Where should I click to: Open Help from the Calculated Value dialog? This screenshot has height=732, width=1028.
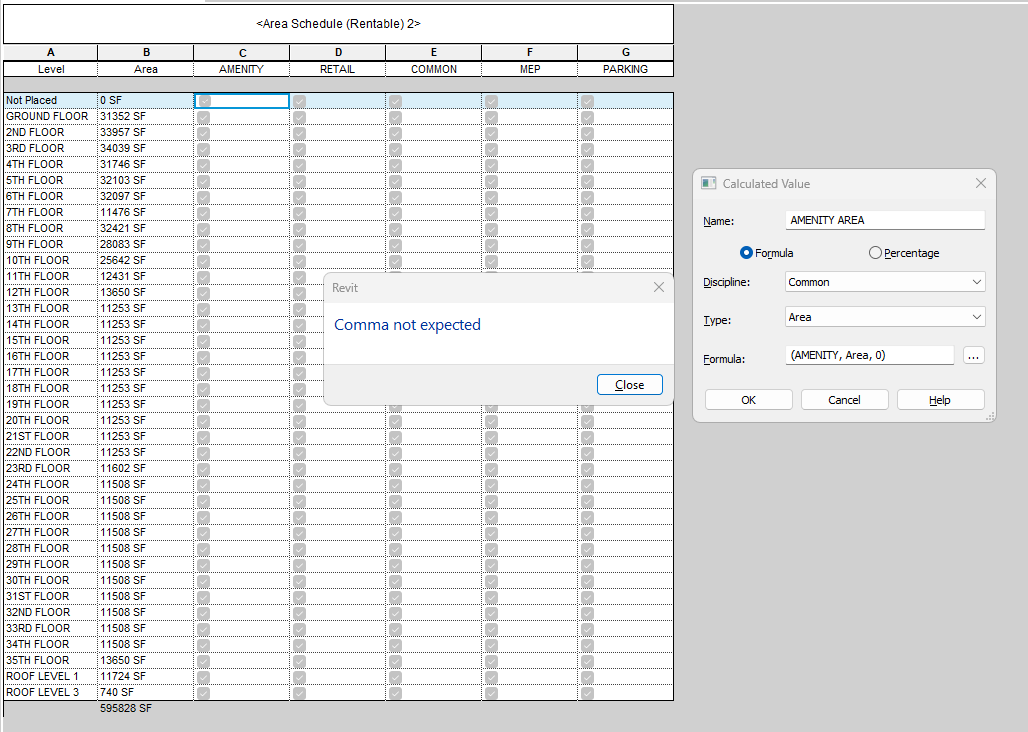939,399
